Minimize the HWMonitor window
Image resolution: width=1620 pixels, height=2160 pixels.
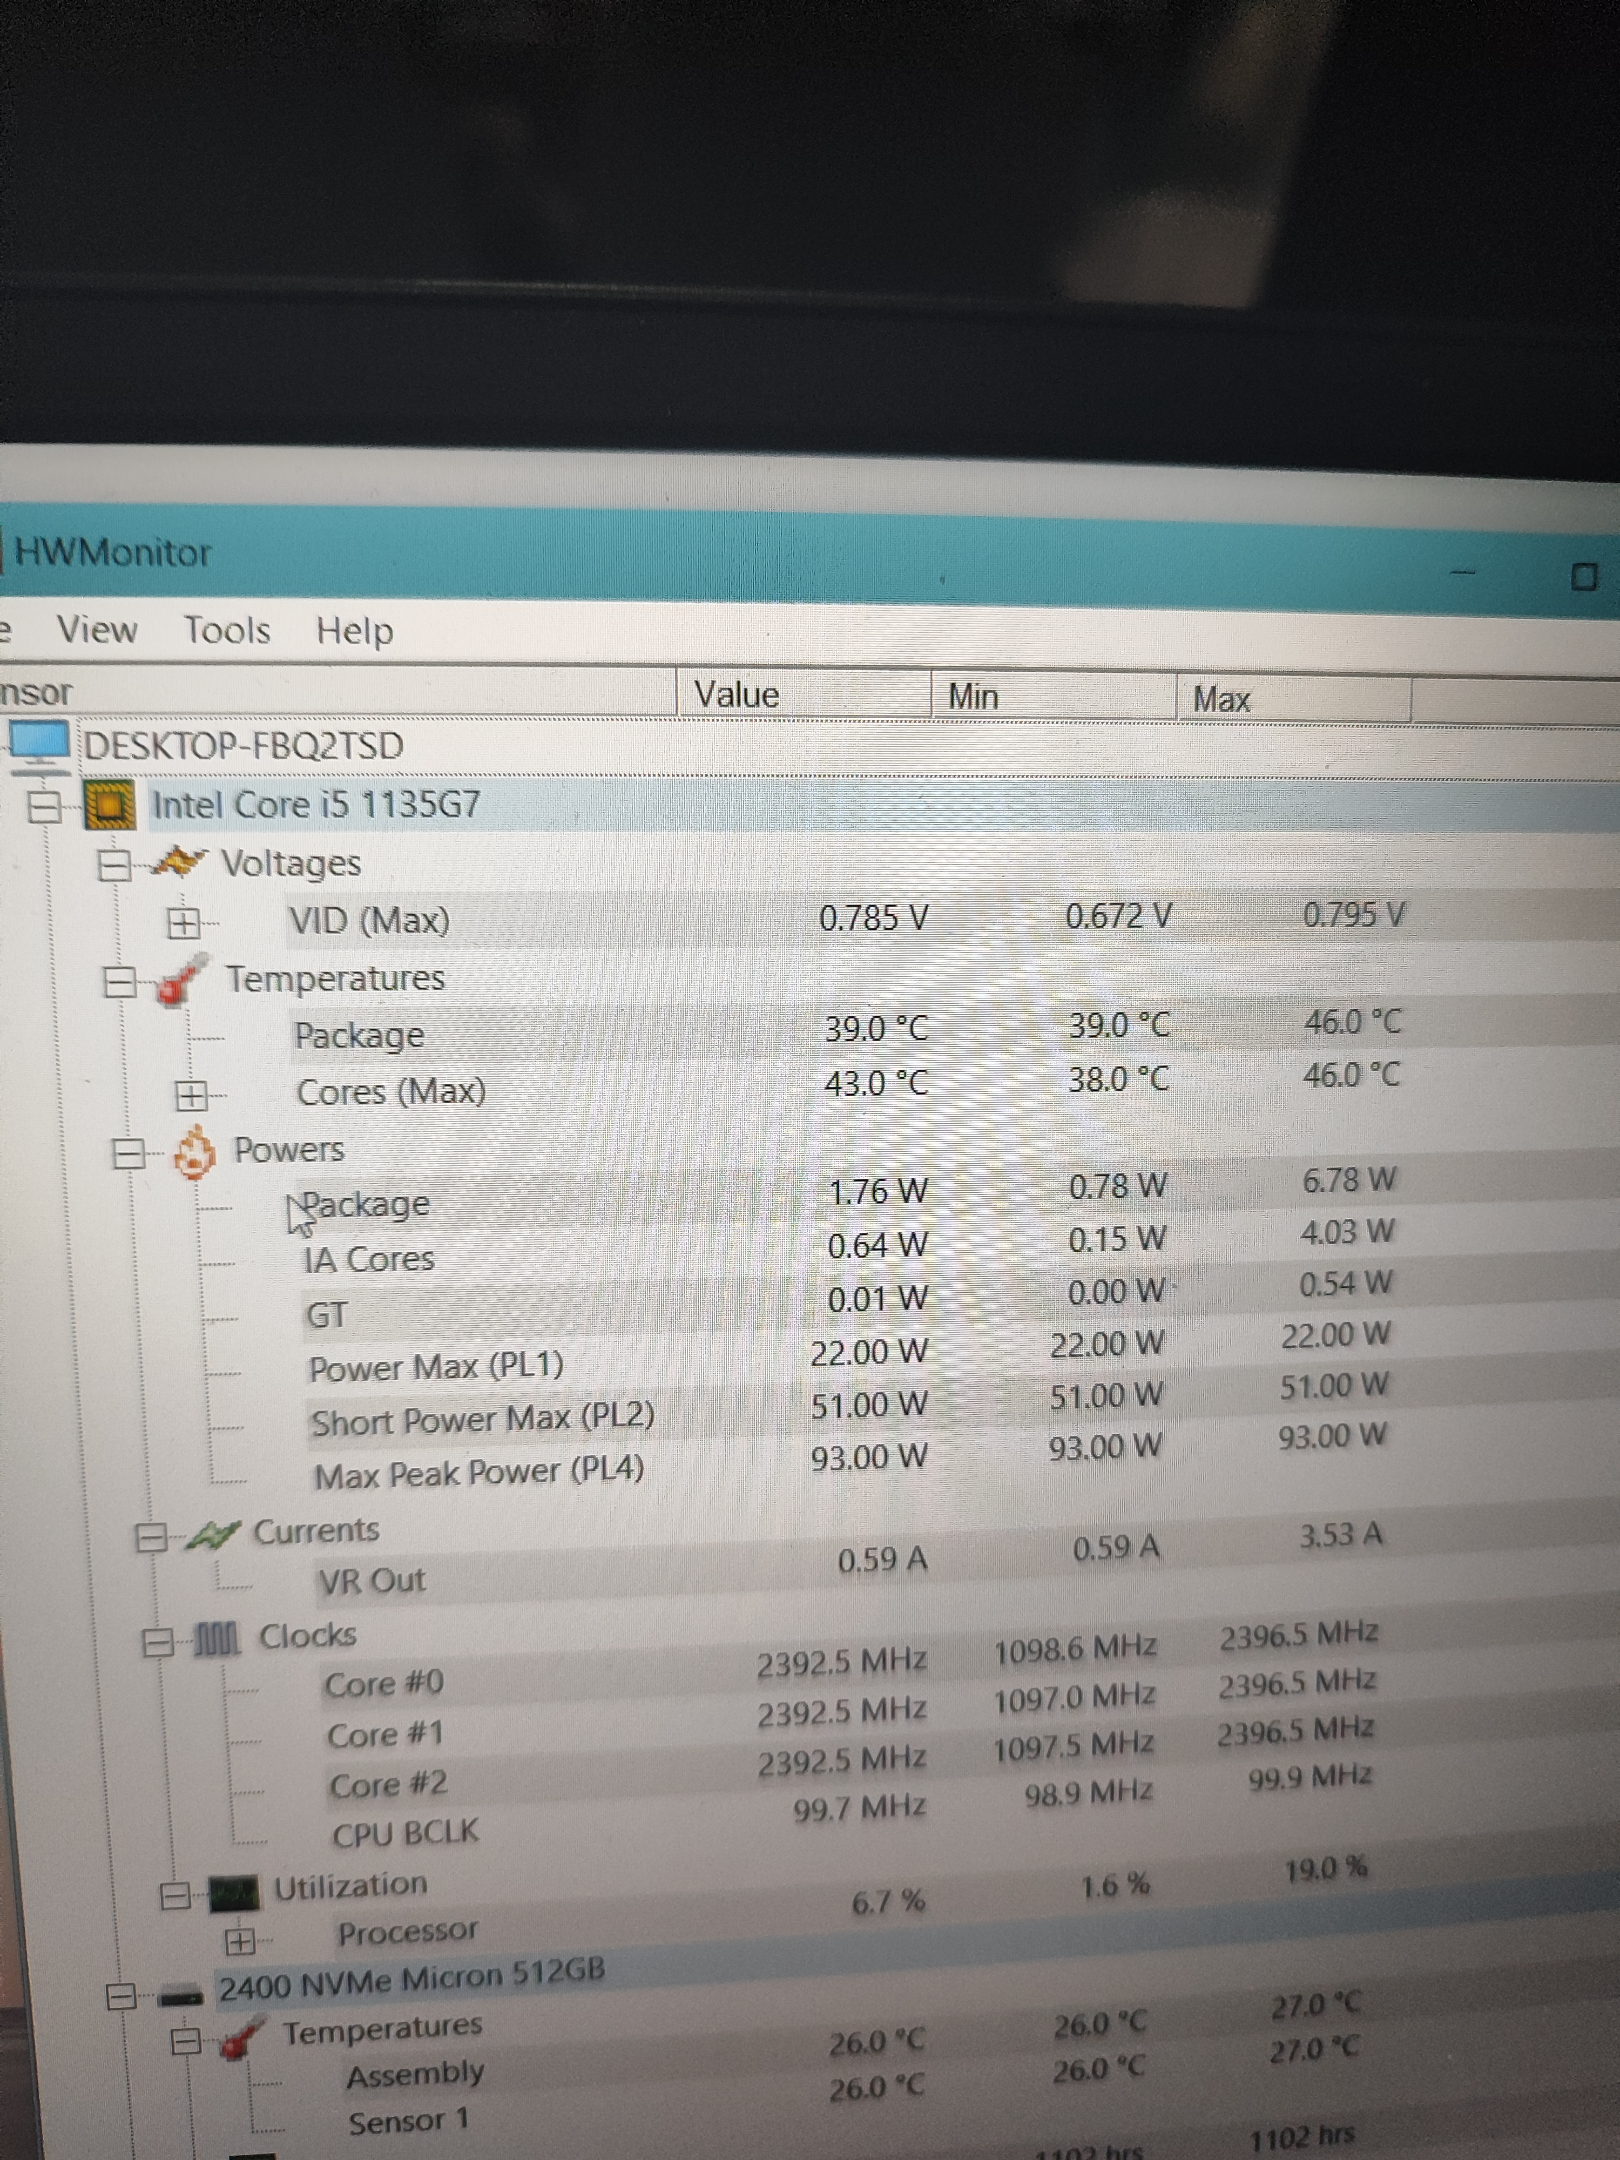point(1463,573)
